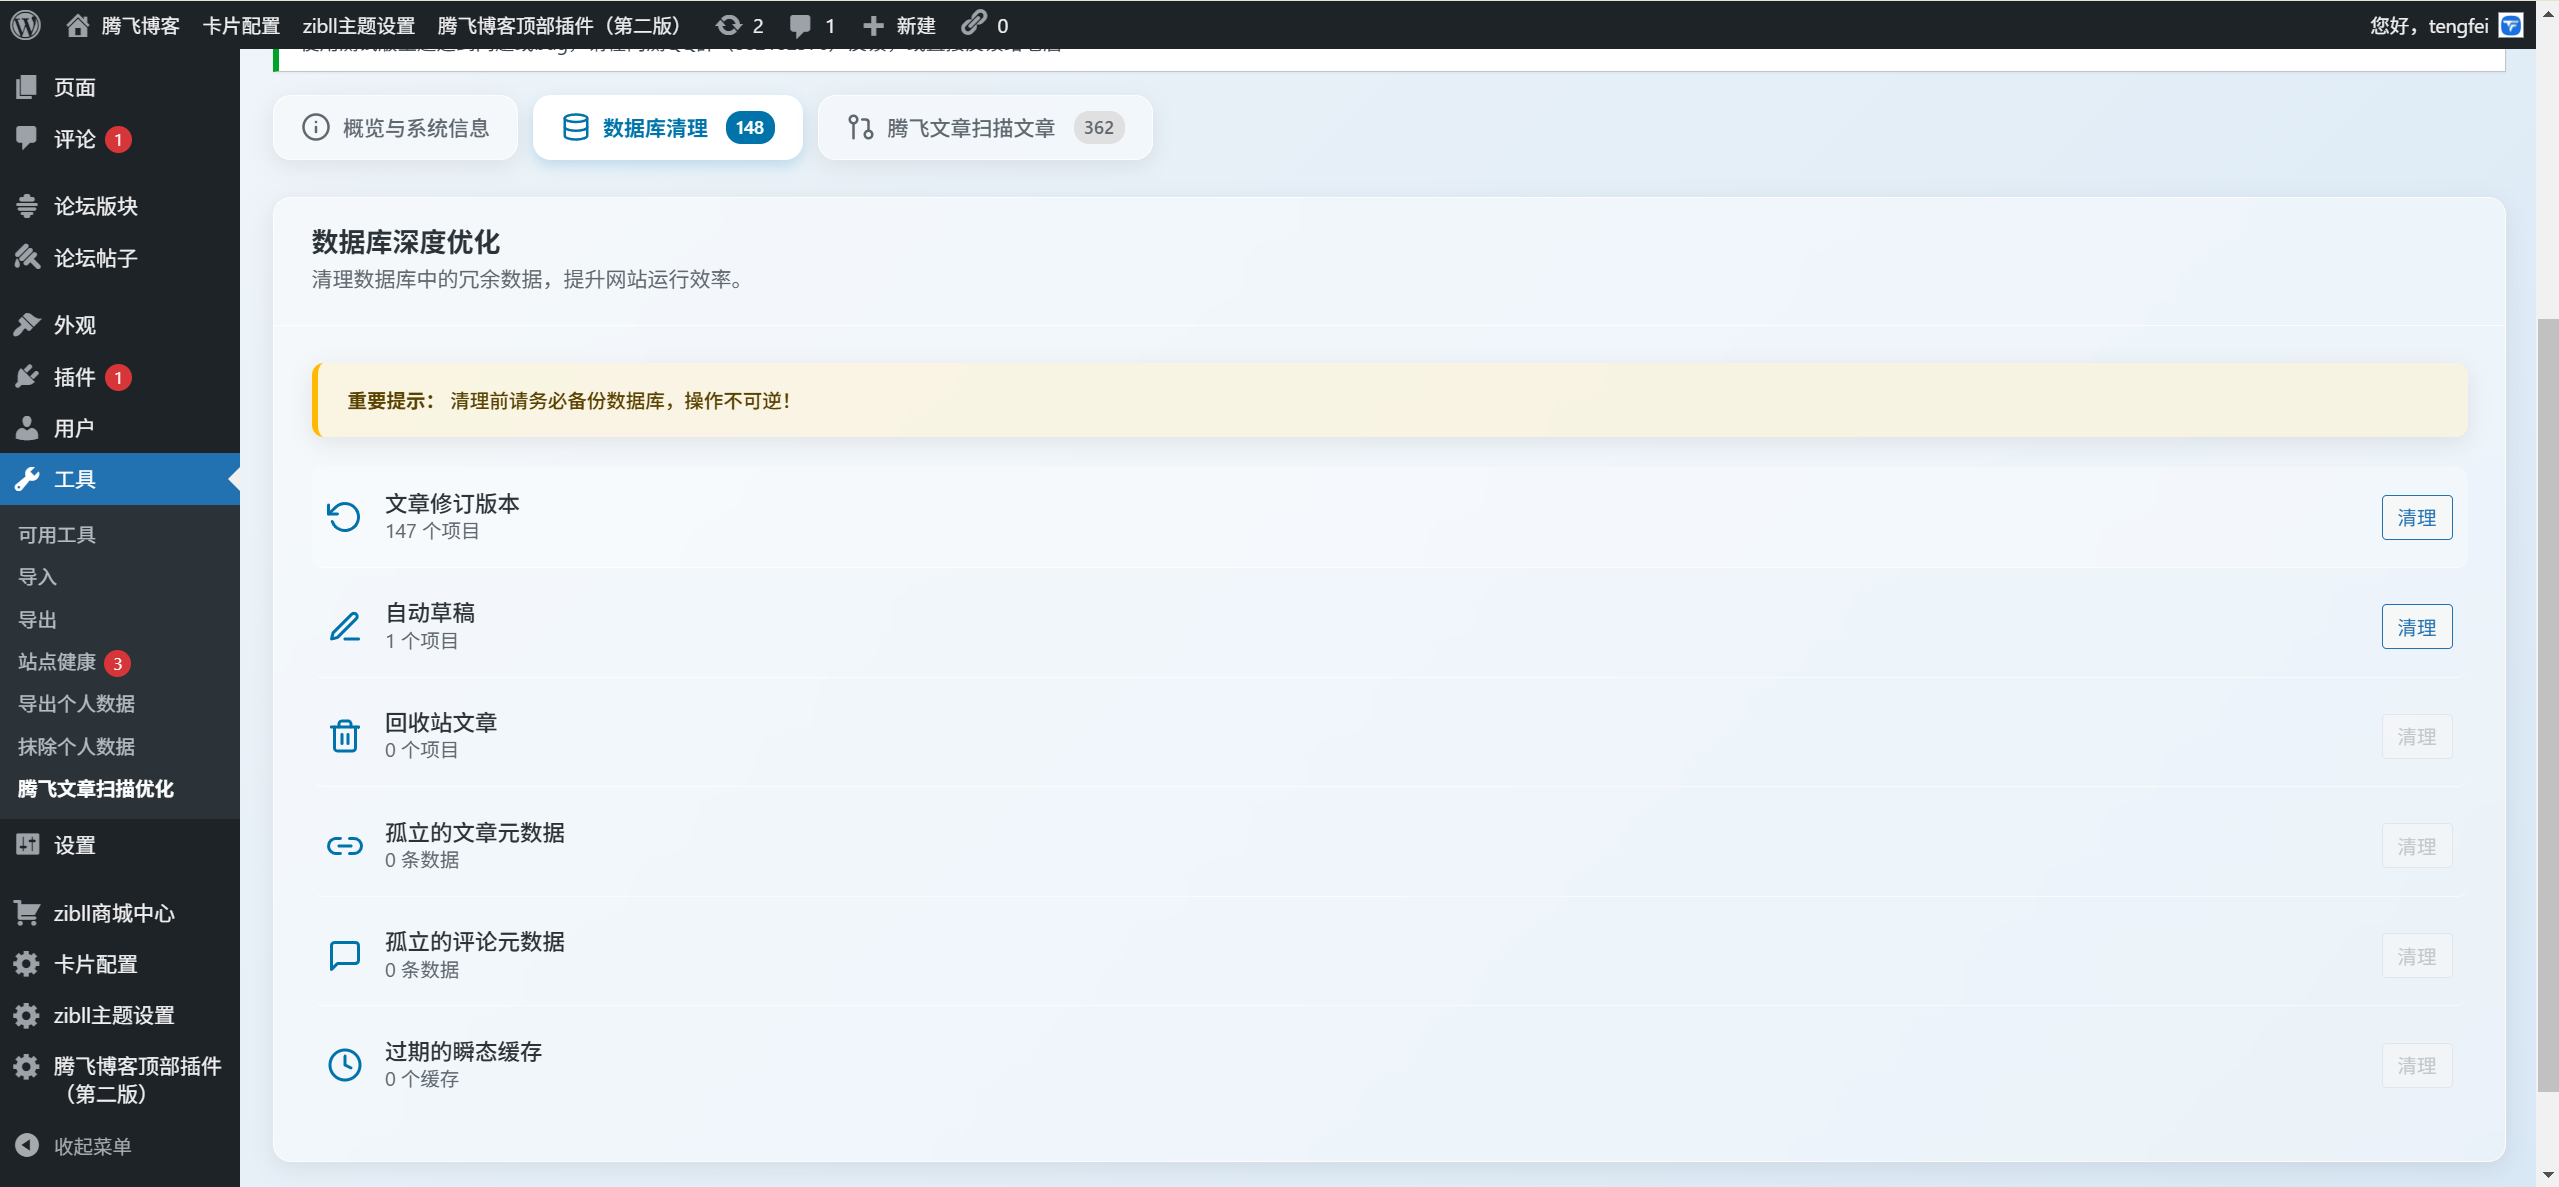Screen dimensions: 2559x1187
Task: Click the revision history icon beside 文章修订版本
Action: pos(344,517)
